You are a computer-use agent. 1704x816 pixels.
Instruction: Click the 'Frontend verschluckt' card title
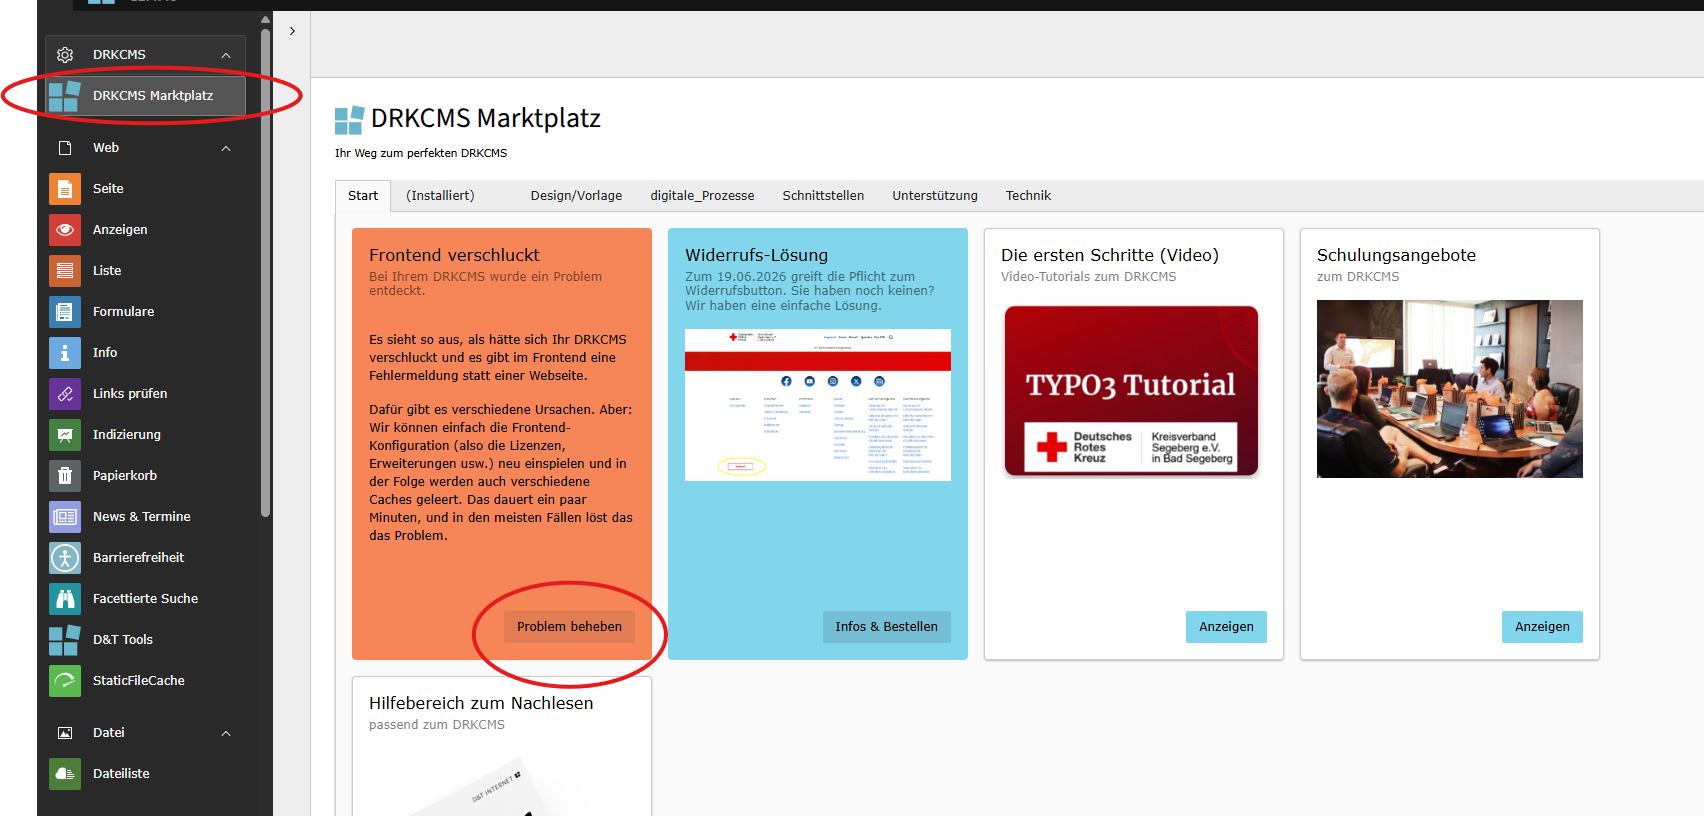tap(454, 255)
